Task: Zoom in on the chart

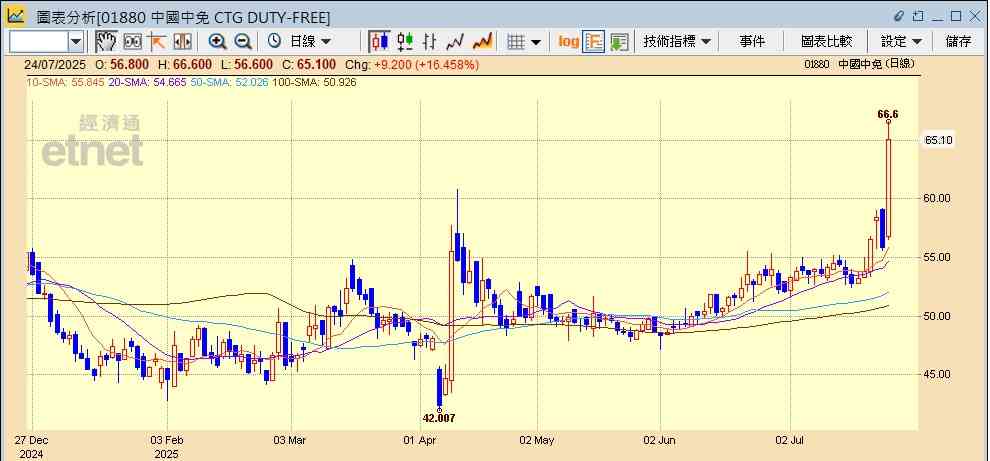Action: coord(217,42)
